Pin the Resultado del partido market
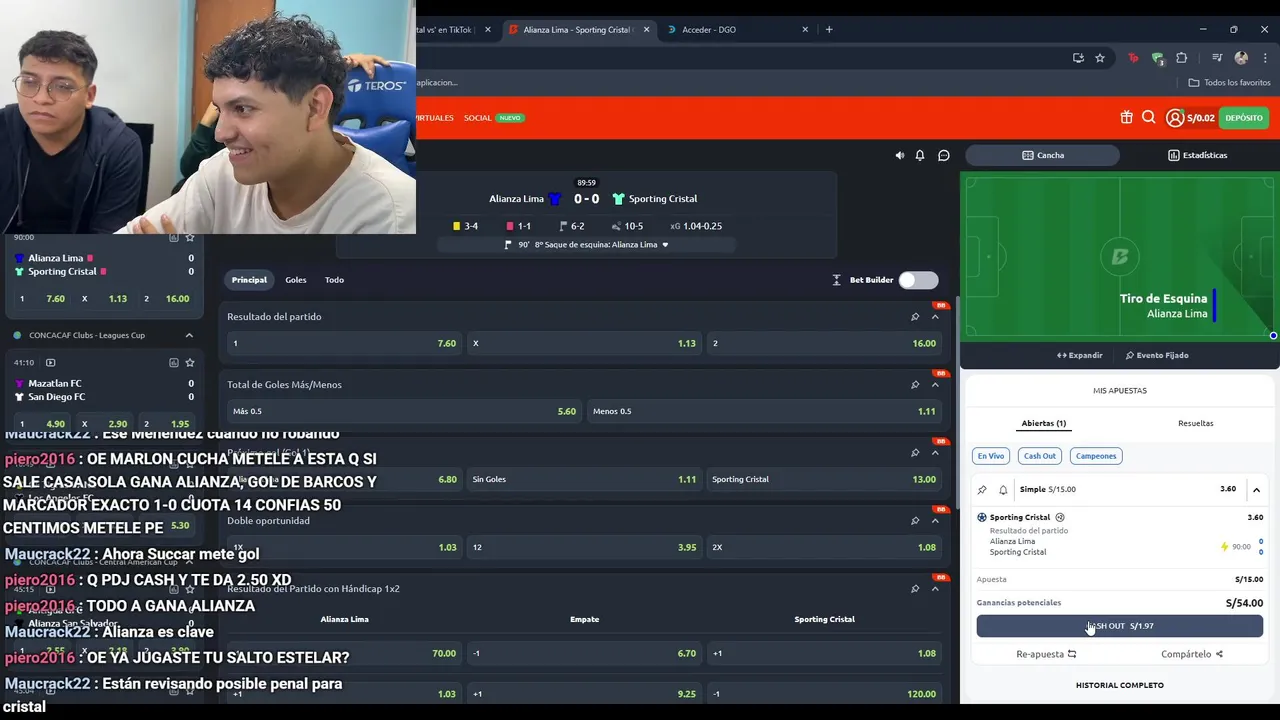1280x720 pixels. click(x=914, y=317)
